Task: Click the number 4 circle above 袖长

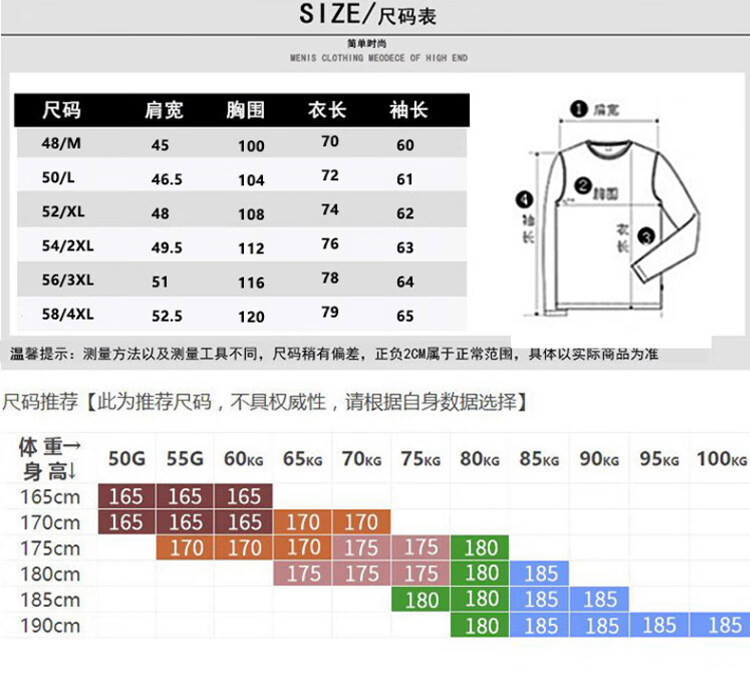Action: click(x=525, y=199)
